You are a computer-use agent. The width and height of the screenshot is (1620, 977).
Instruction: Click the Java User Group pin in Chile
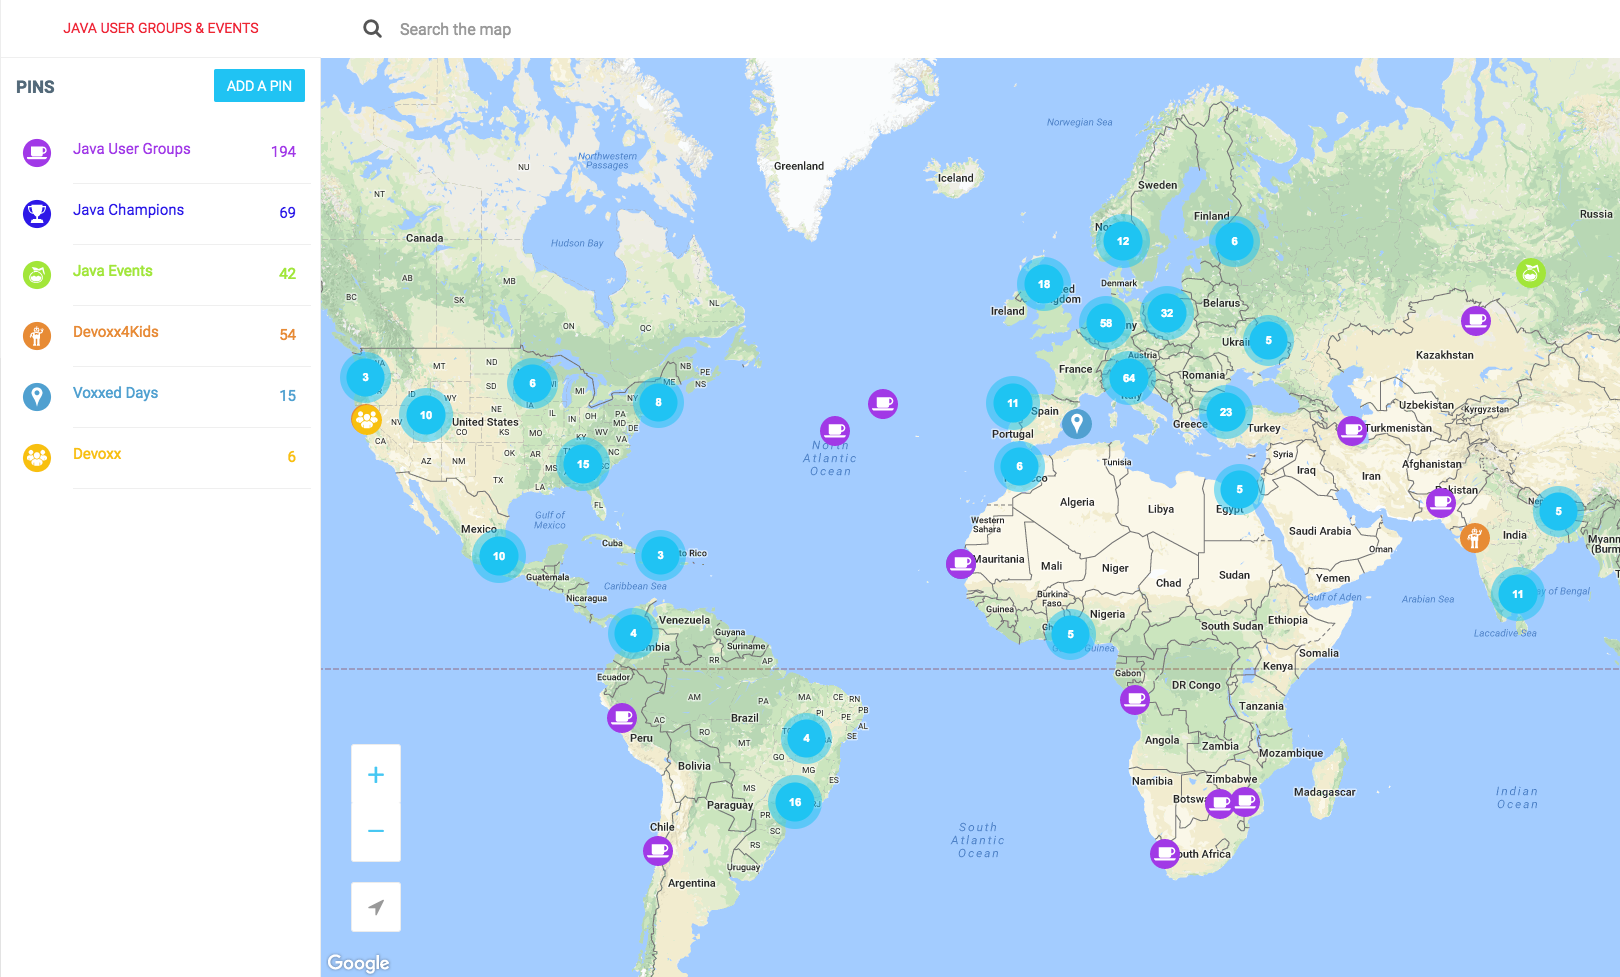[x=658, y=851]
